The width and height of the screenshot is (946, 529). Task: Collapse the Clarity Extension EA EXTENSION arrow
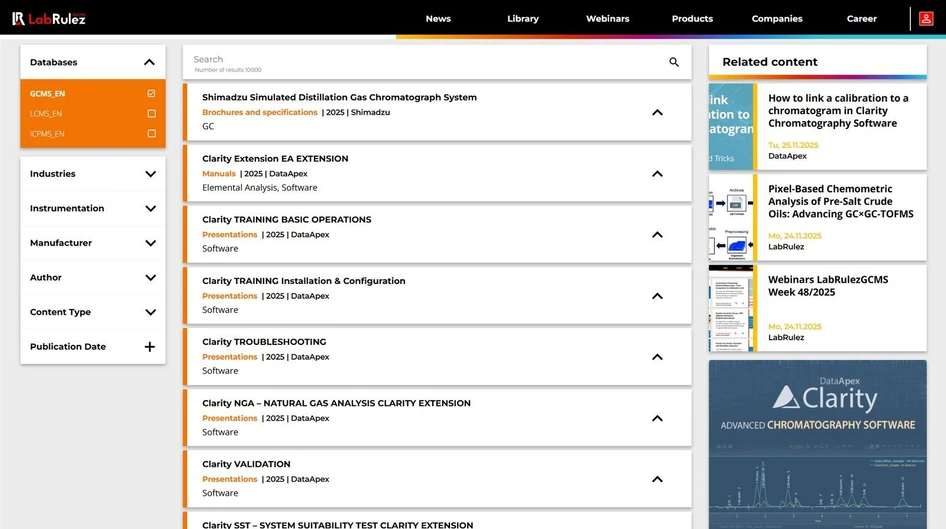tap(657, 173)
